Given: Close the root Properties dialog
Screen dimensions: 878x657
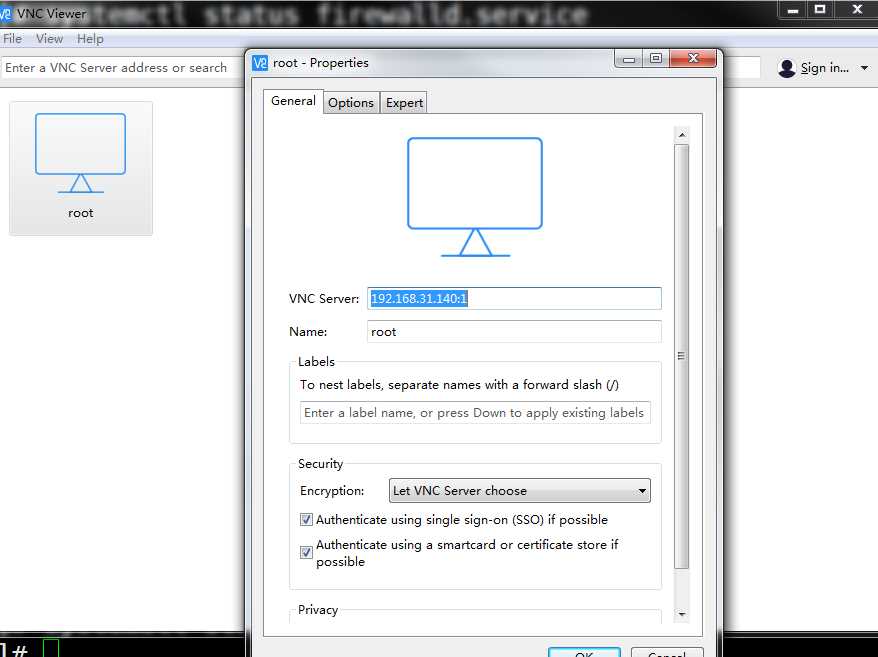Looking at the screenshot, I should click(693, 59).
